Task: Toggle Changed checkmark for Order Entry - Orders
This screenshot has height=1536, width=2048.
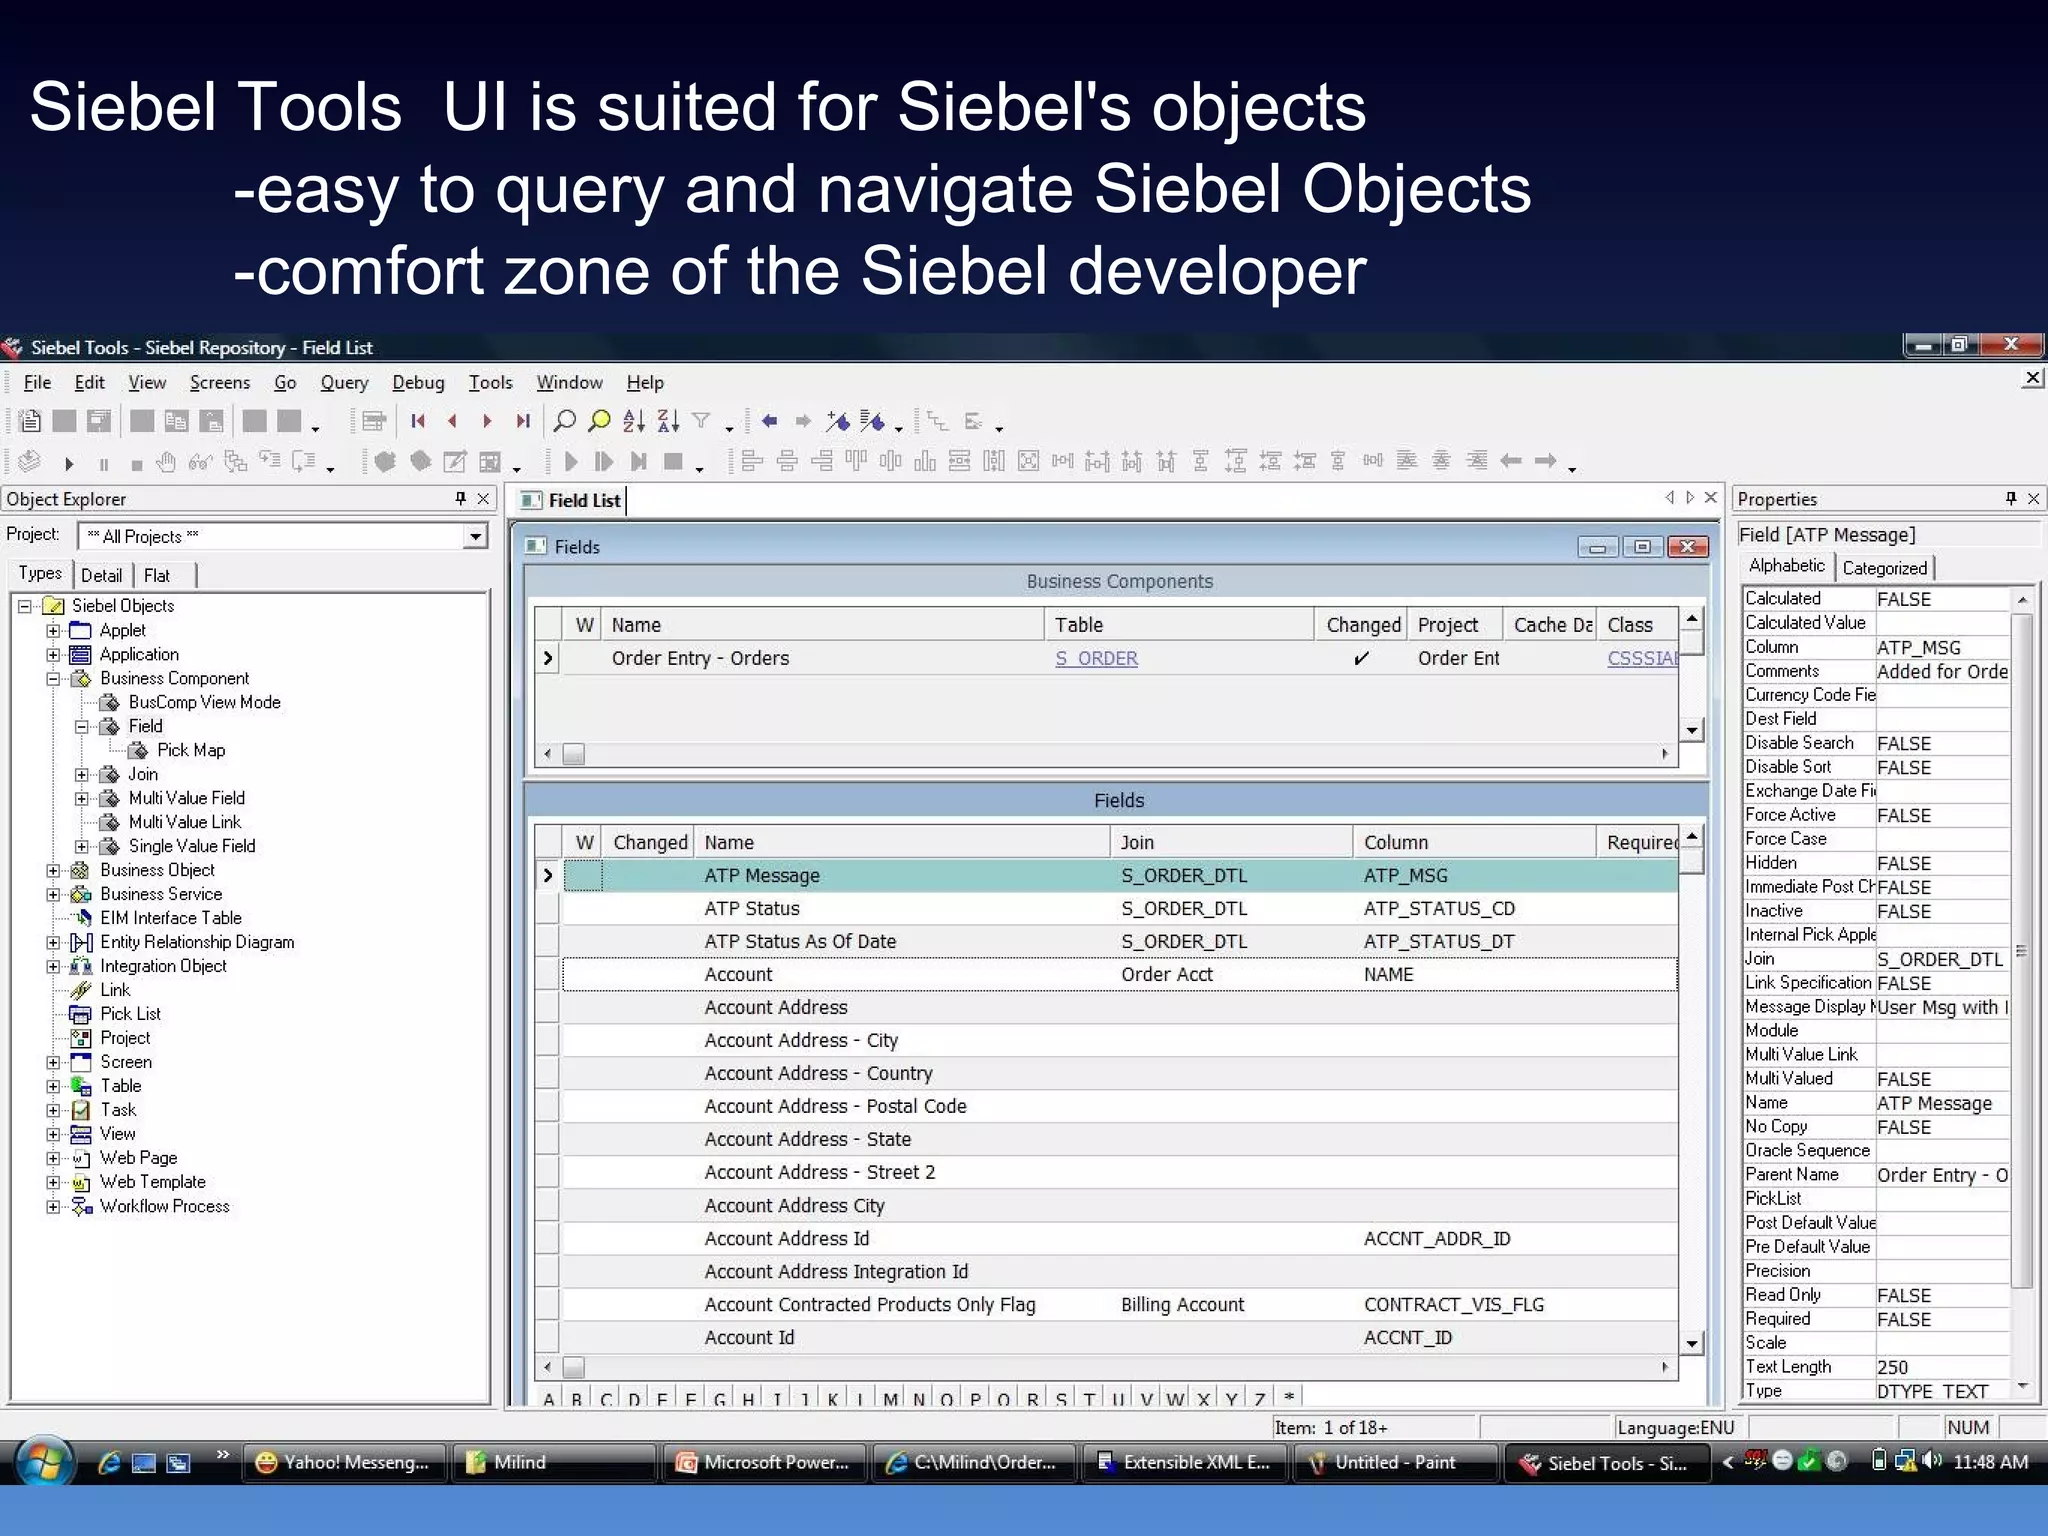Action: [1360, 658]
